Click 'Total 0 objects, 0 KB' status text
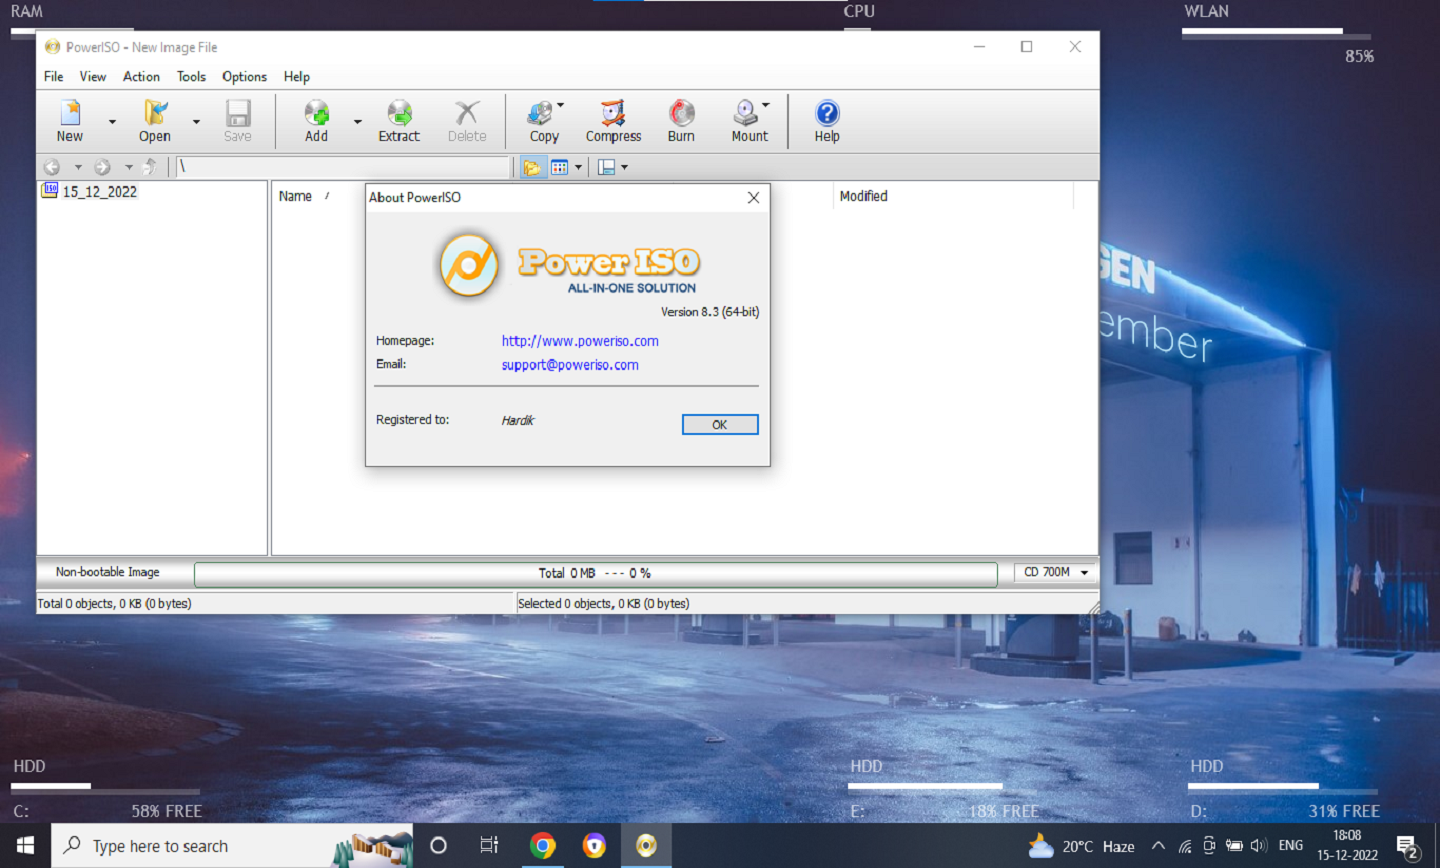The width and height of the screenshot is (1440, 868). [x=114, y=603]
